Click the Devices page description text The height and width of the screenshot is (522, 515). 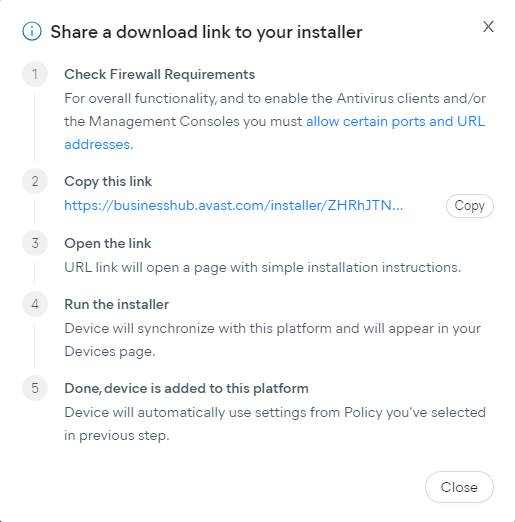[x=272, y=340]
